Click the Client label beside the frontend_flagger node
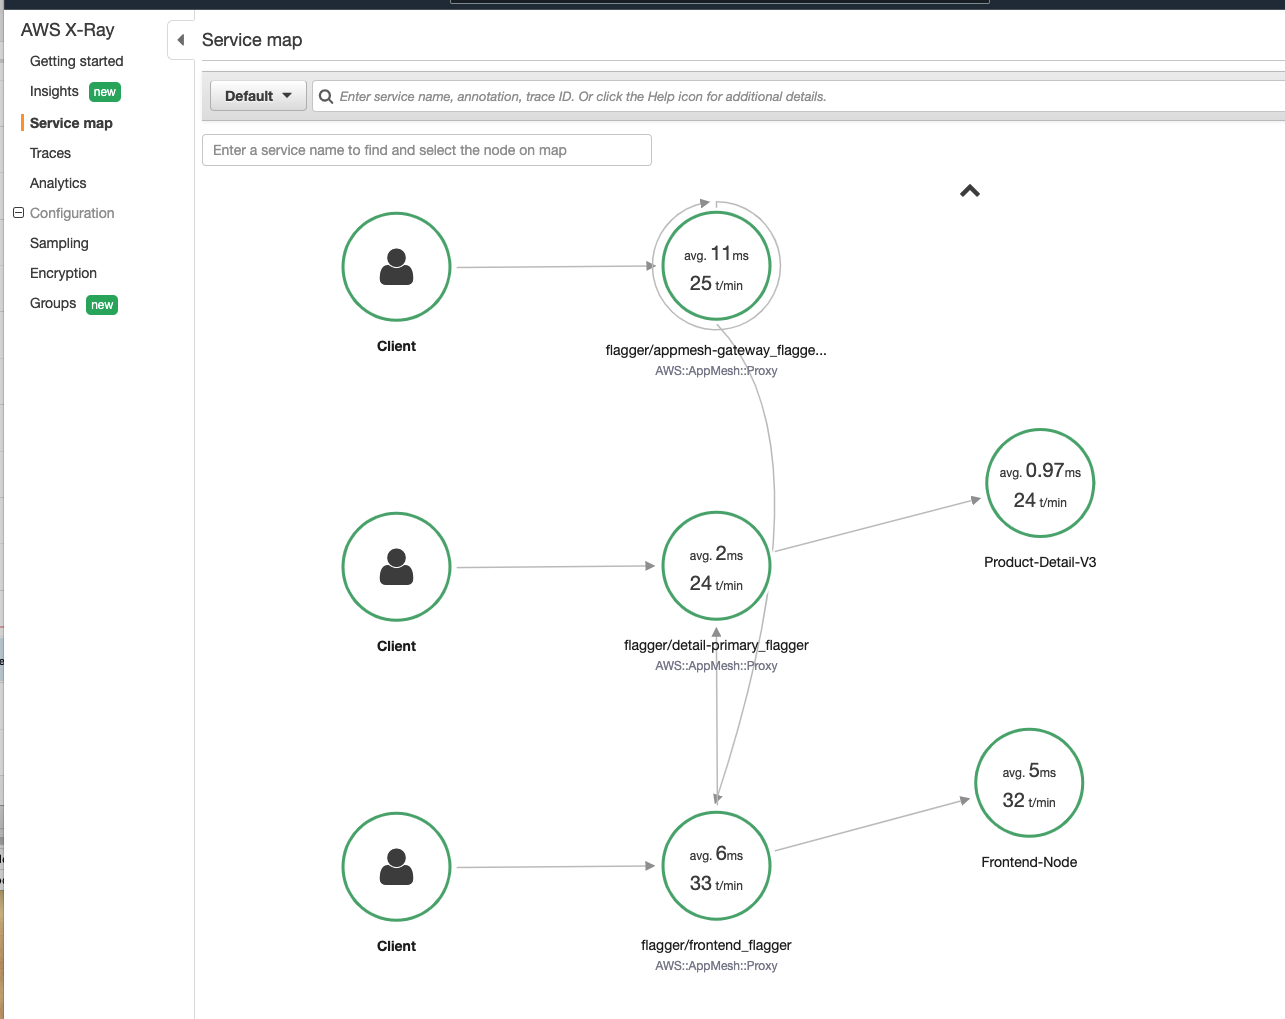The width and height of the screenshot is (1285, 1019). pos(397,946)
